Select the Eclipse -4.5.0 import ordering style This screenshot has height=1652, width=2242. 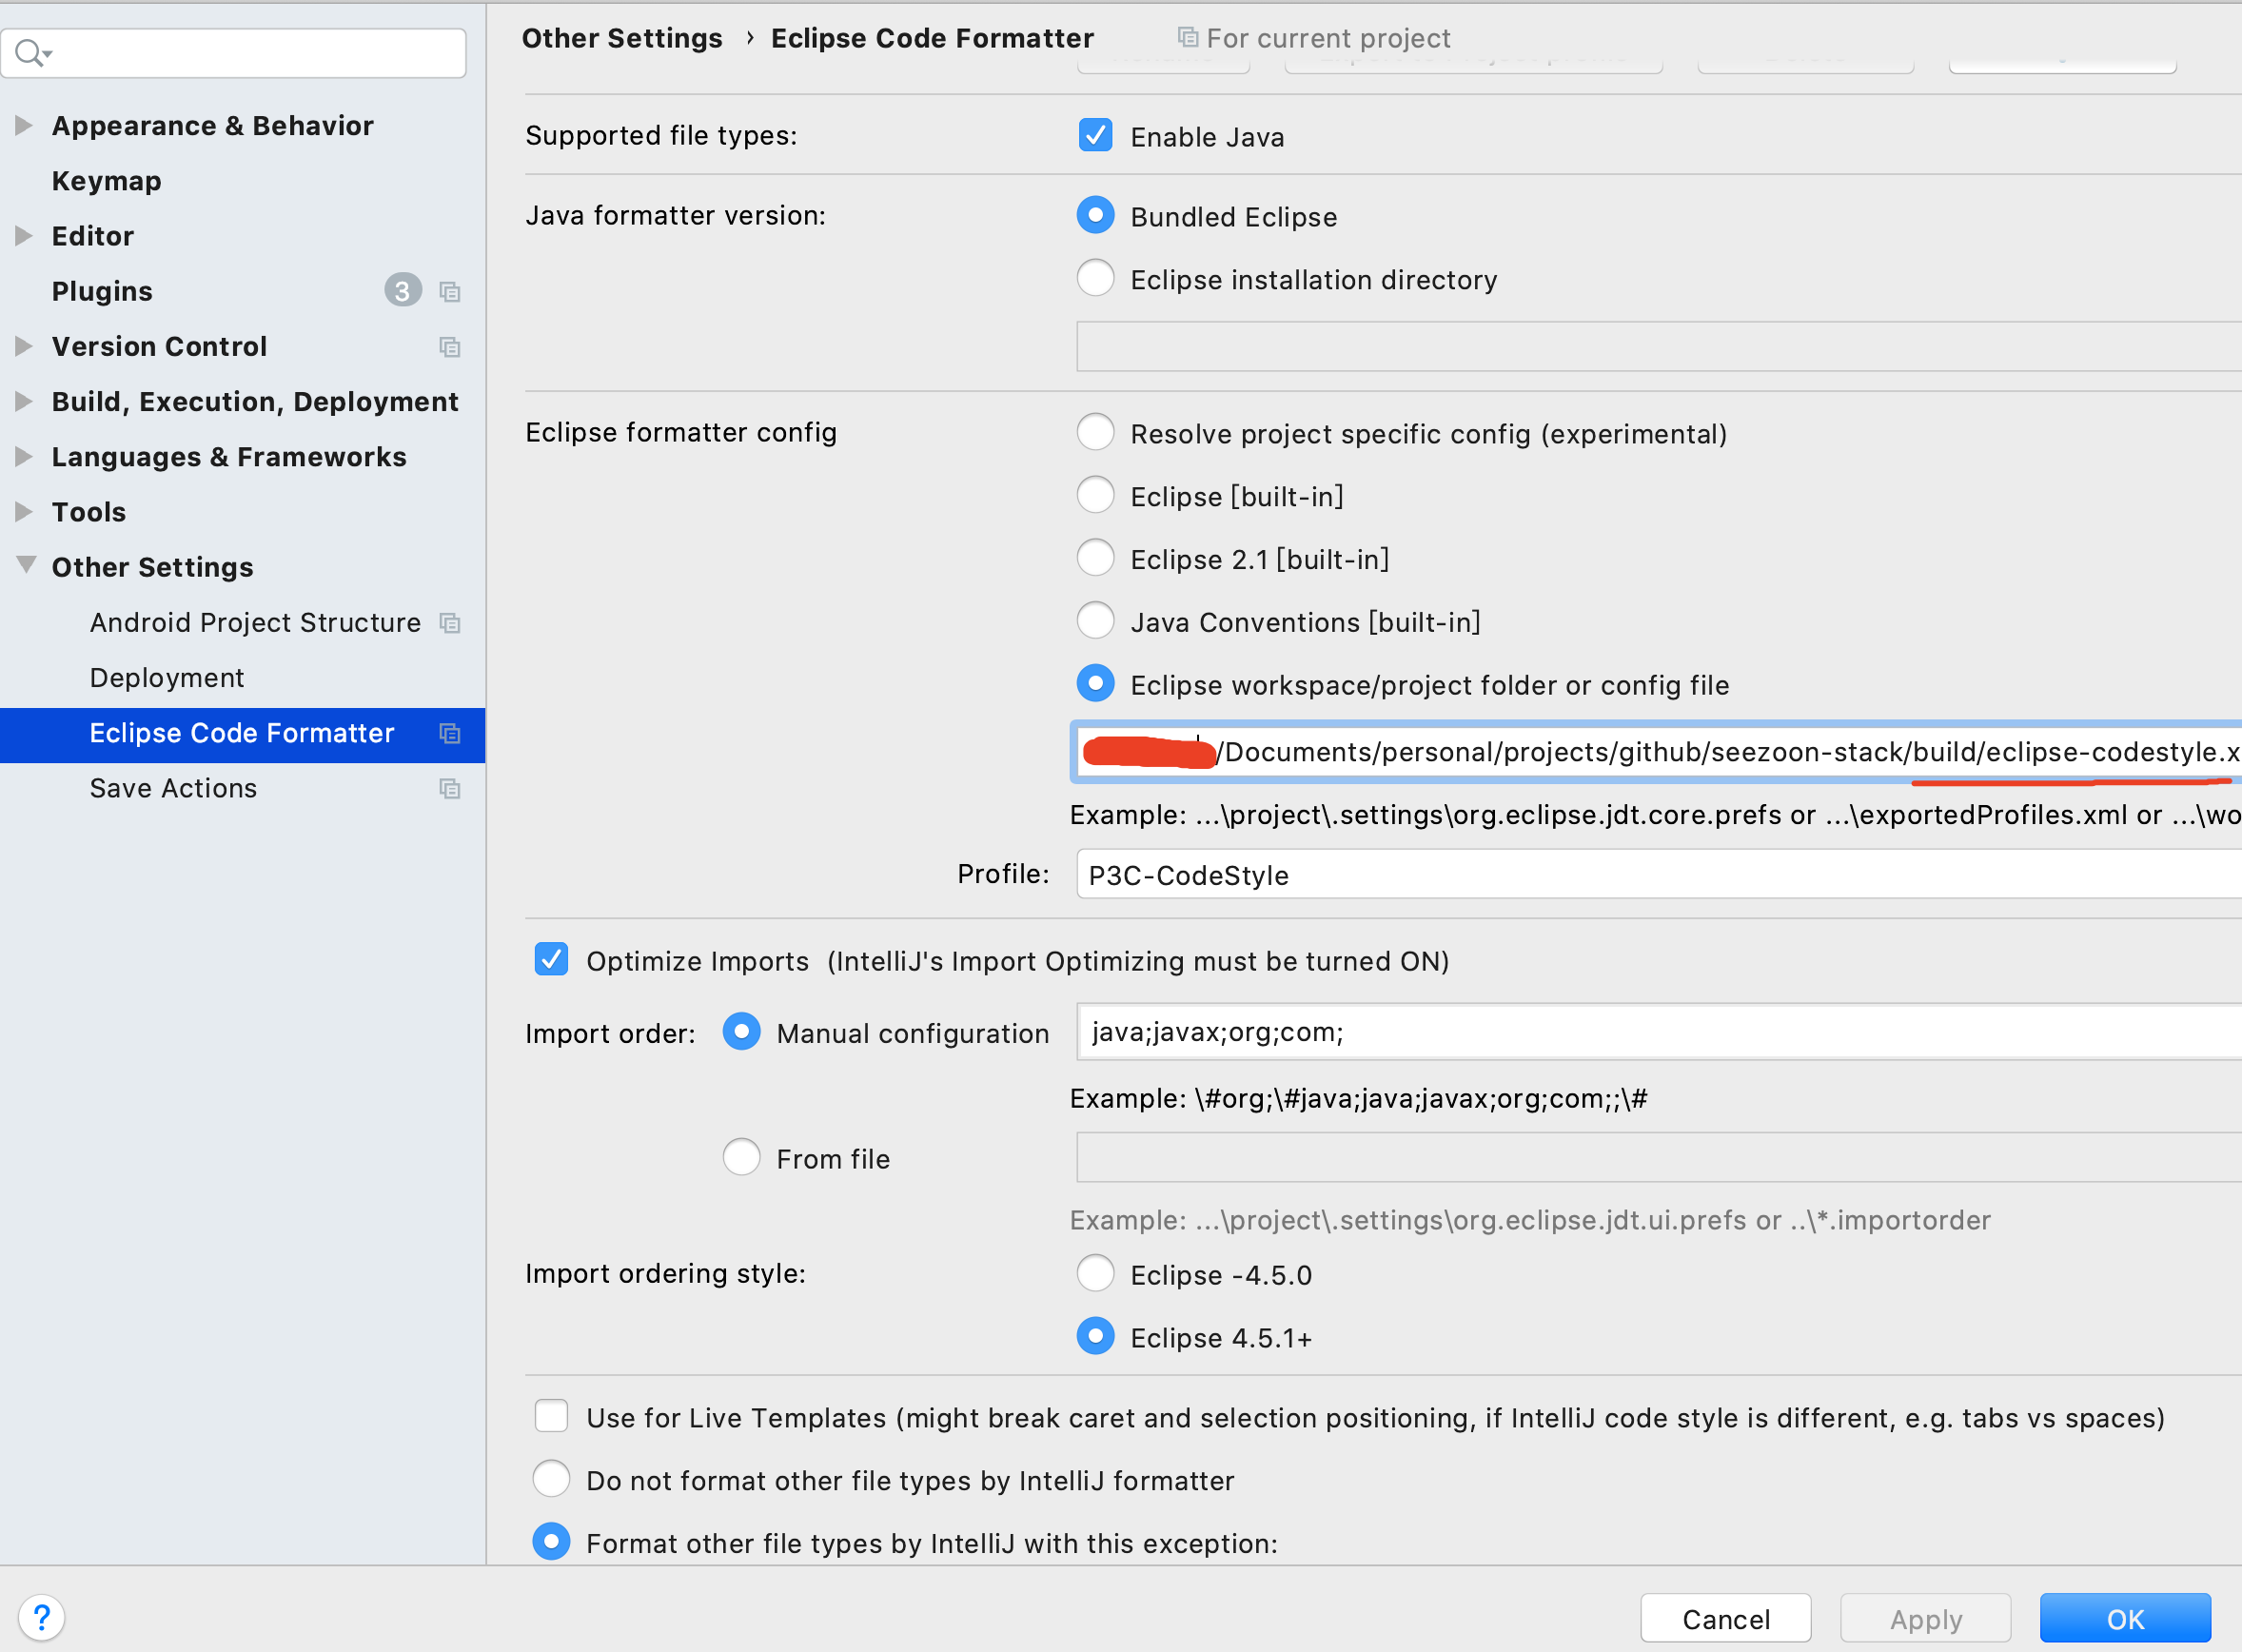(x=1095, y=1274)
